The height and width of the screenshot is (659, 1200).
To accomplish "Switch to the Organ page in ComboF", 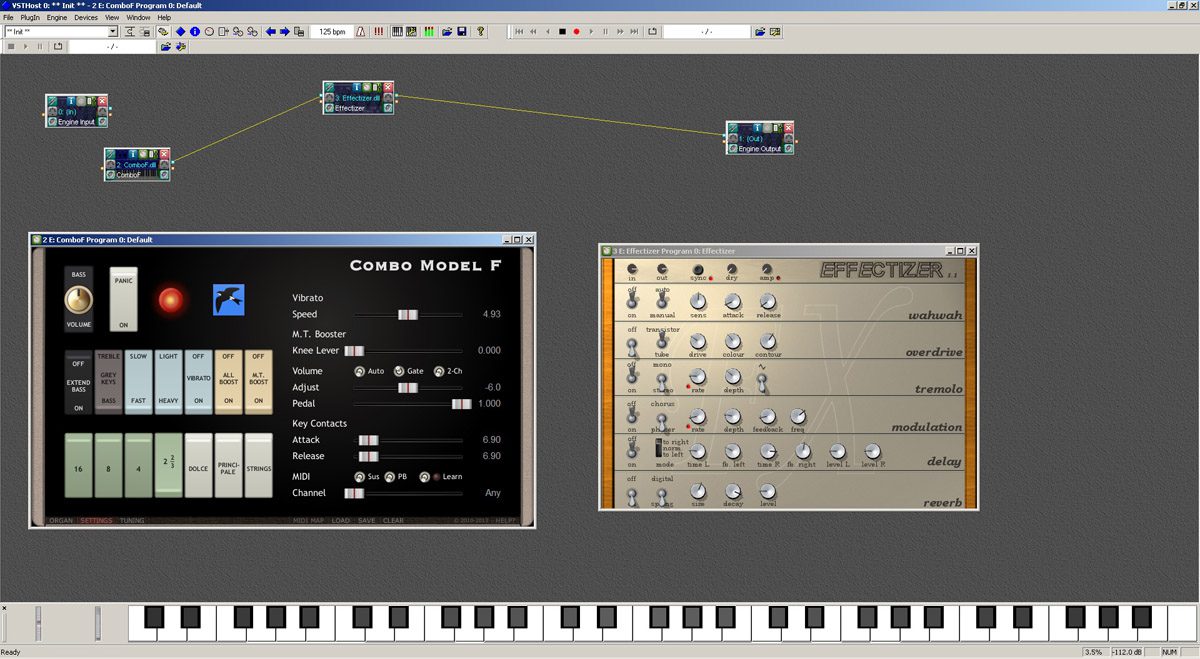I will point(61,520).
